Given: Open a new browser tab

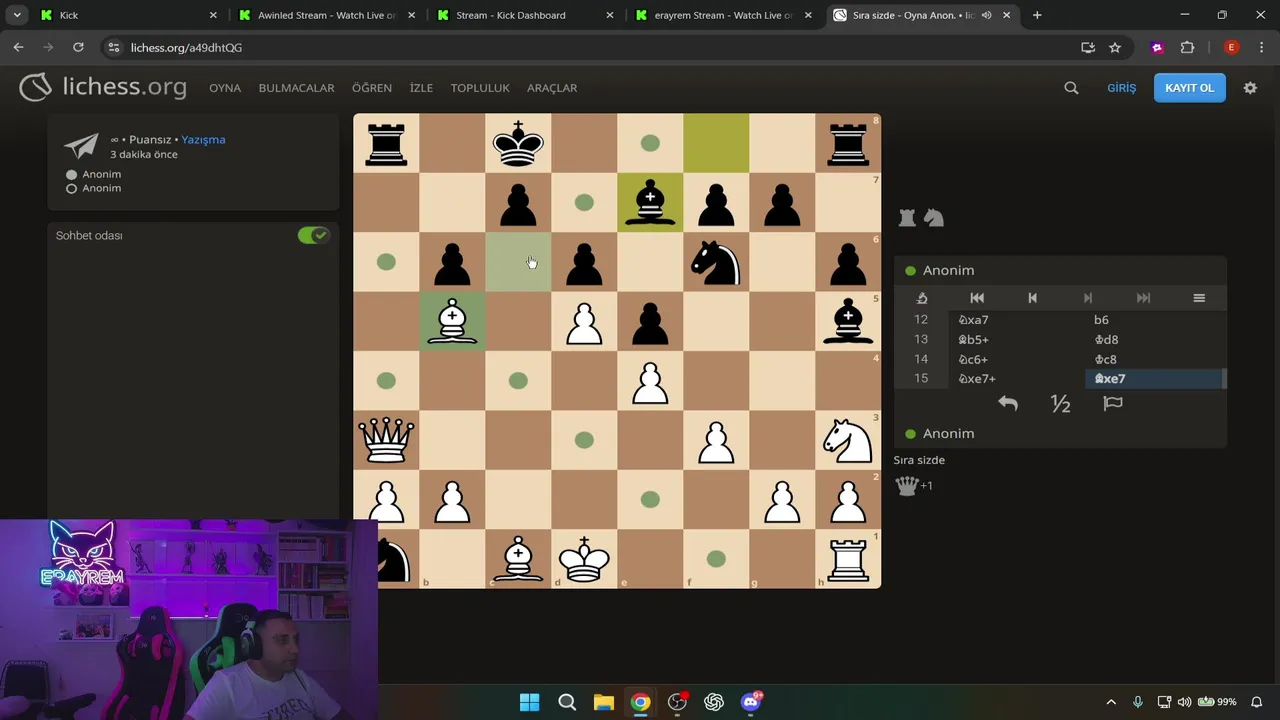Looking at the screenshot, I should pyautogui.click(x=1037, y=15).
